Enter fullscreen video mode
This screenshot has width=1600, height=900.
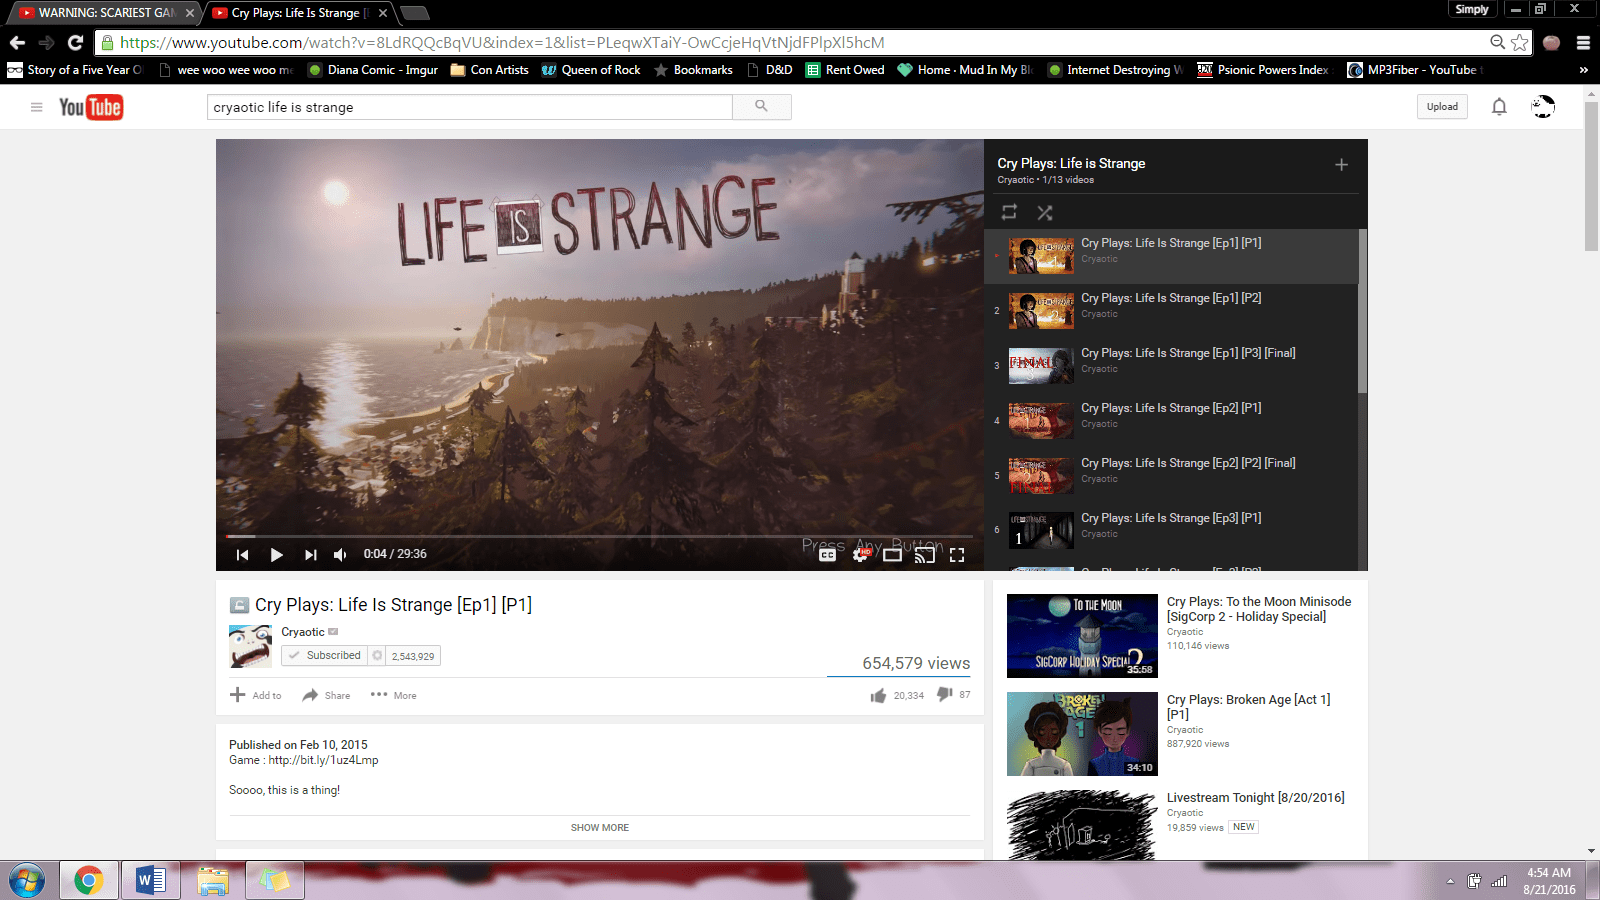pyautogui.click(x=957, y=555)
